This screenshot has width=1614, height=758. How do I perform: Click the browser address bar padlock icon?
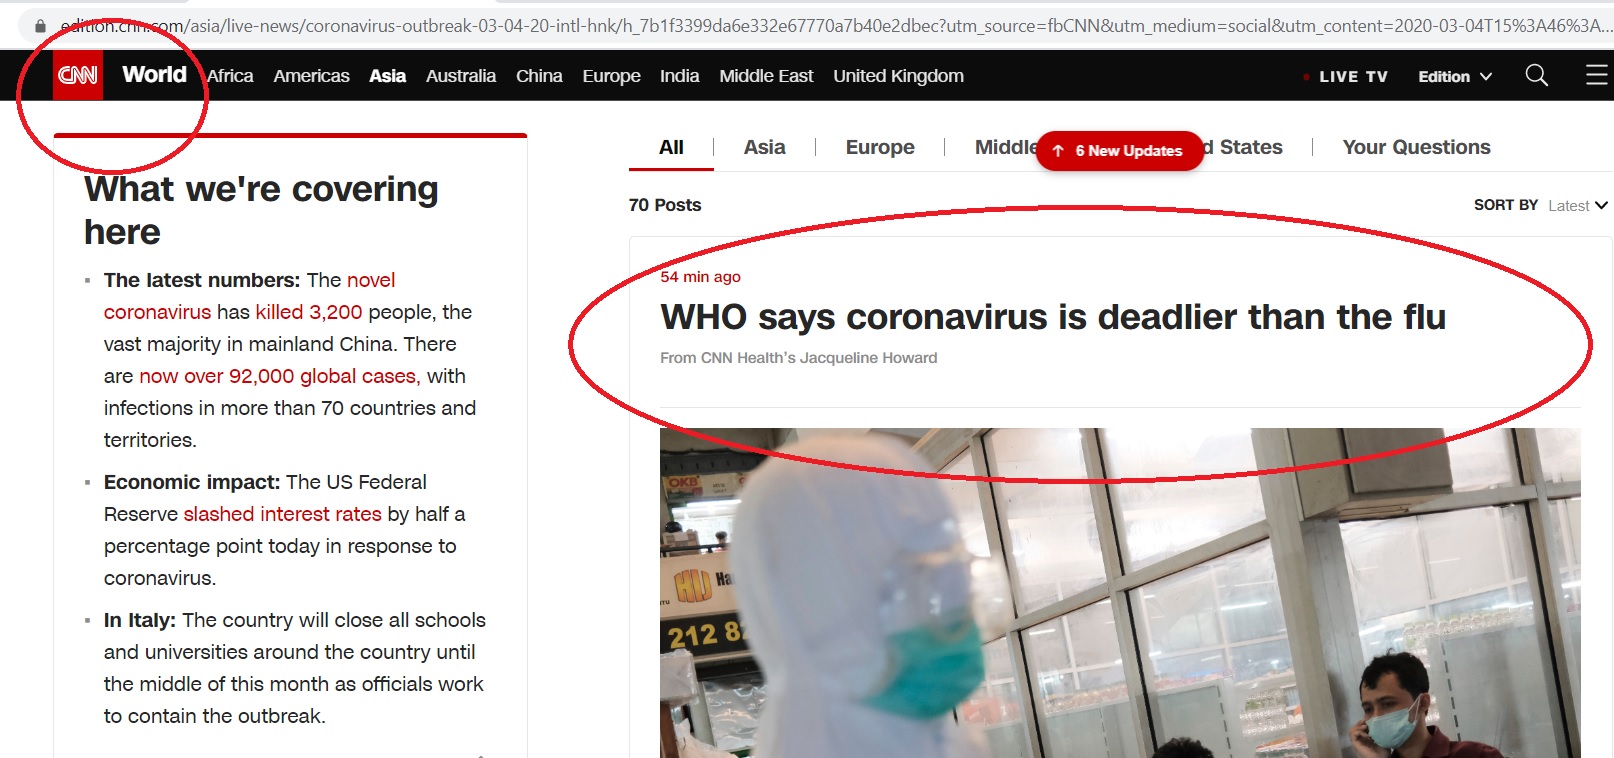(40, 26)
